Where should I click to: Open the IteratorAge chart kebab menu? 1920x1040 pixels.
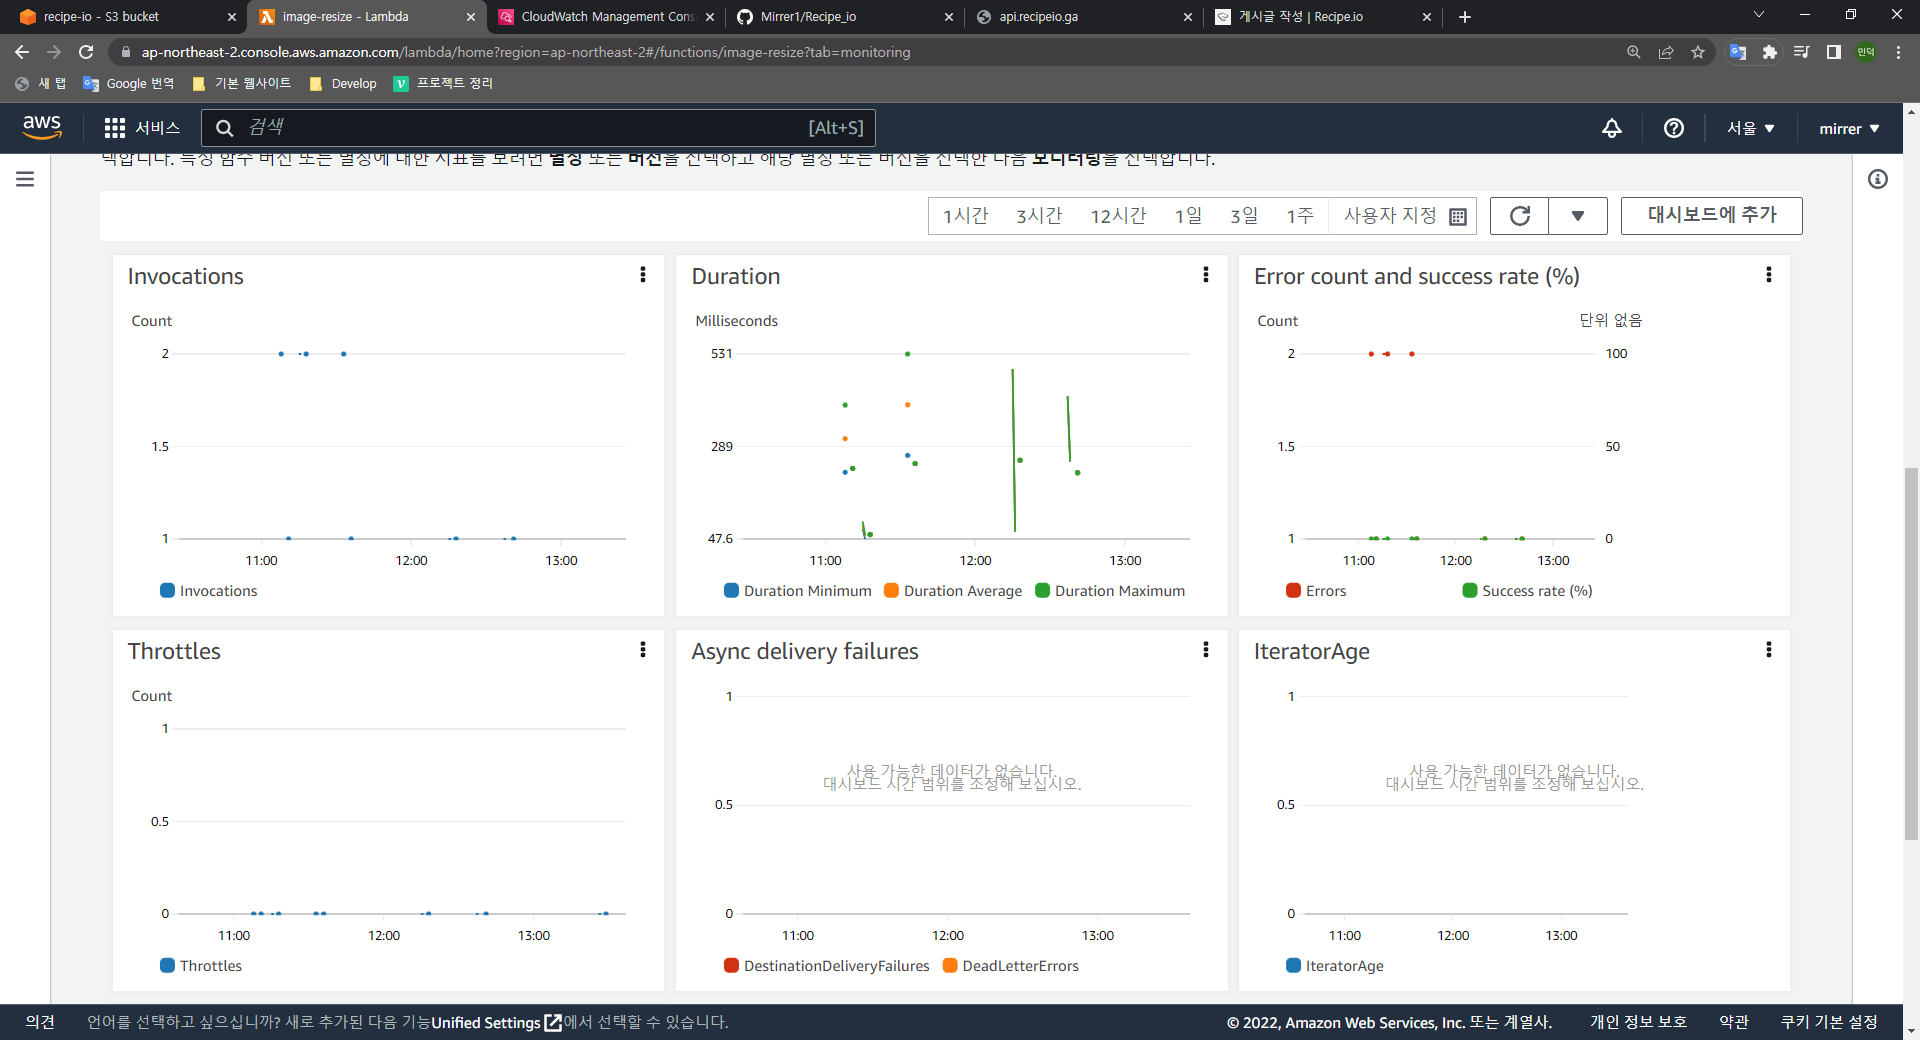[1768, 650]
